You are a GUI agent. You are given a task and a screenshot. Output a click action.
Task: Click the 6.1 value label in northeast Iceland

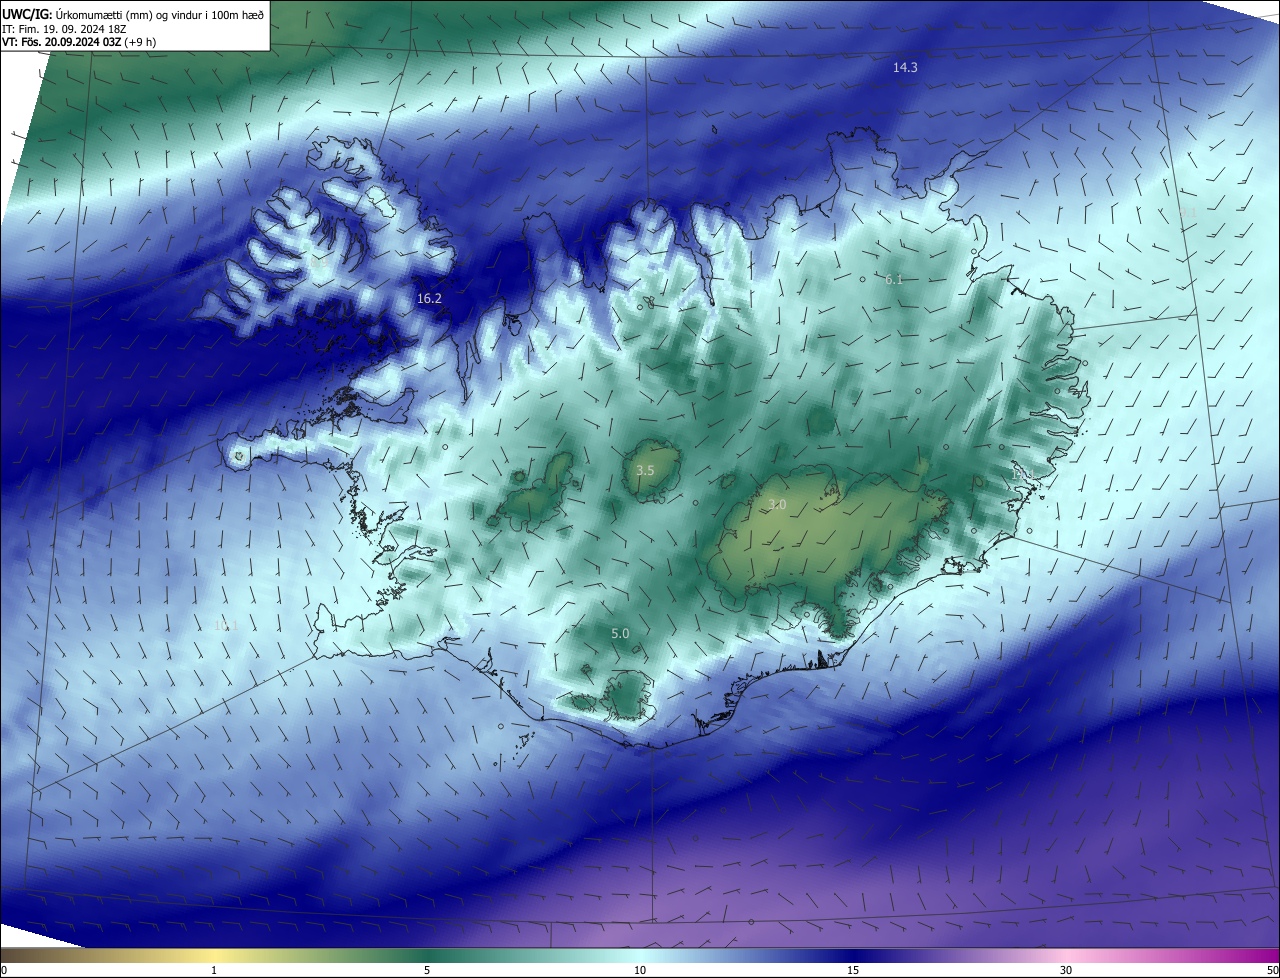tap(894, 280)
